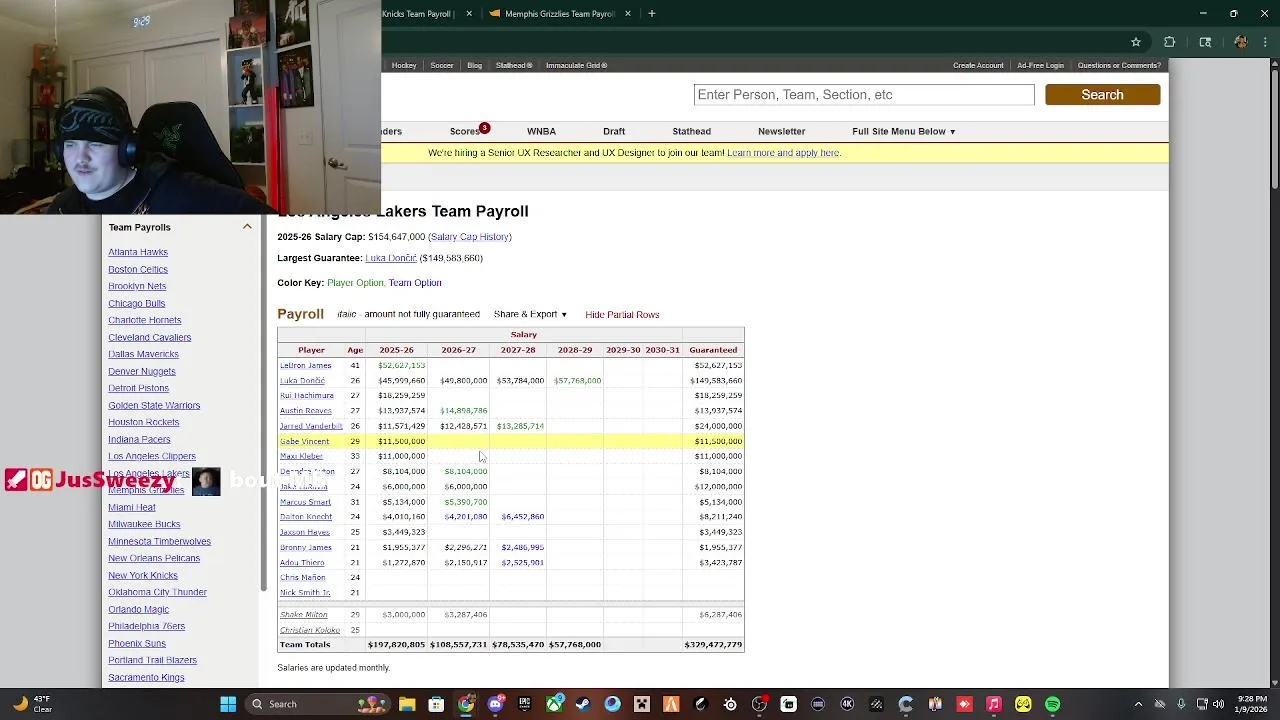Open Golden State Warriors payroll in sidebar

(154, 405)
